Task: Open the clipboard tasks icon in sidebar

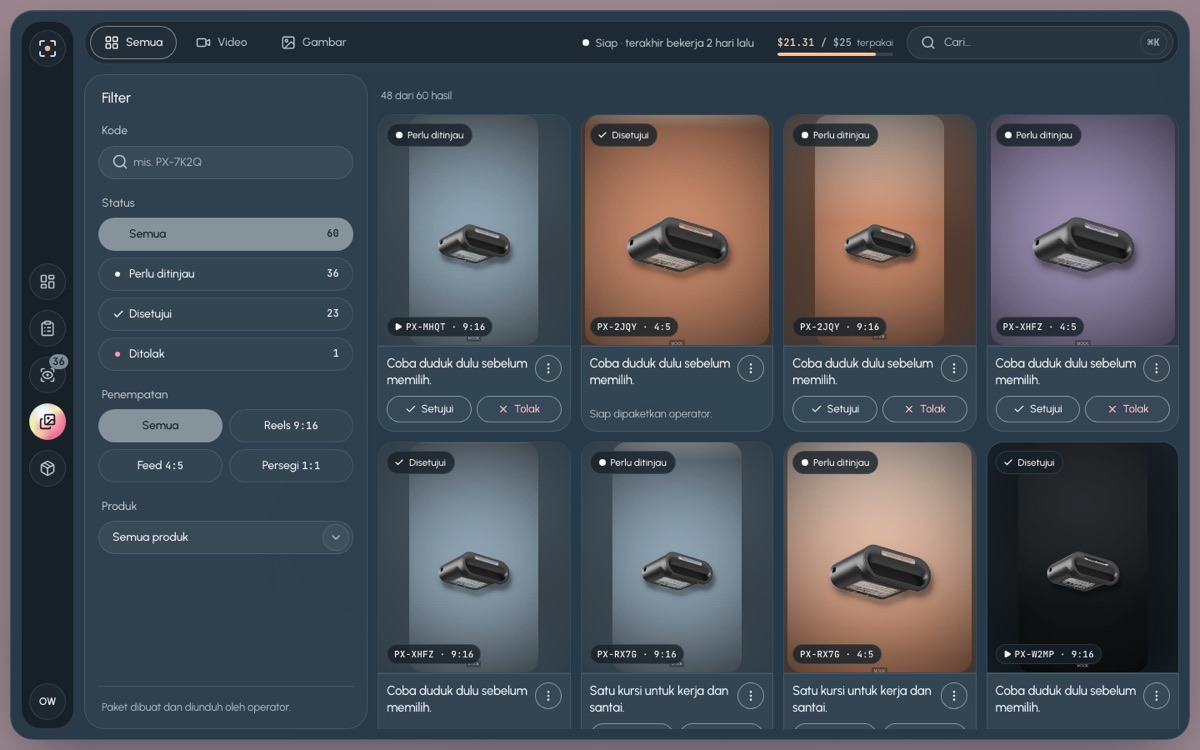Action: pos(47,328)
